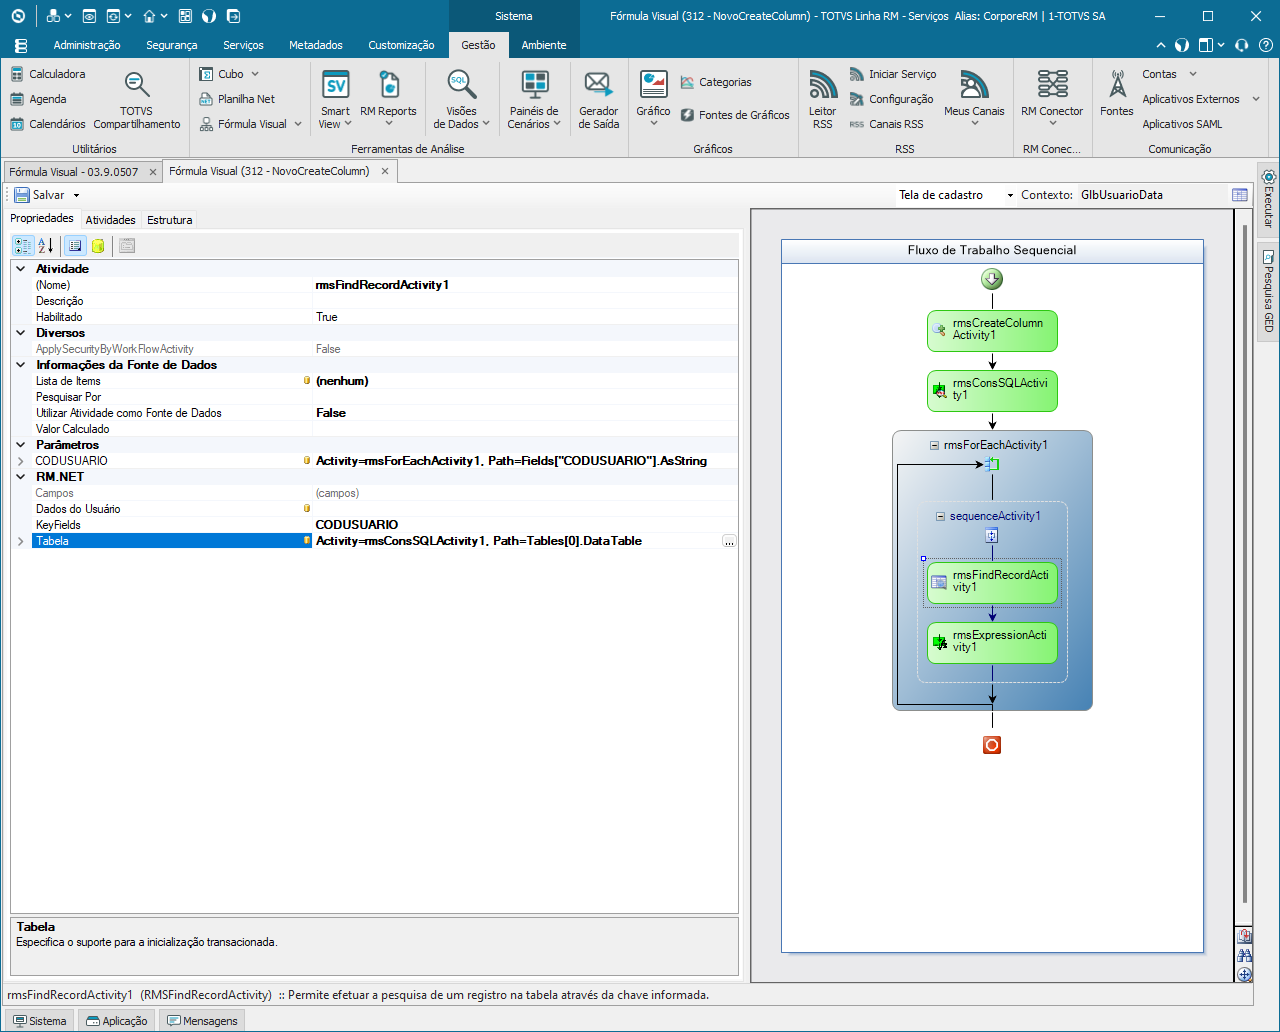
Task: Open Aplicativos SAML
Action: coord(1182,124)
